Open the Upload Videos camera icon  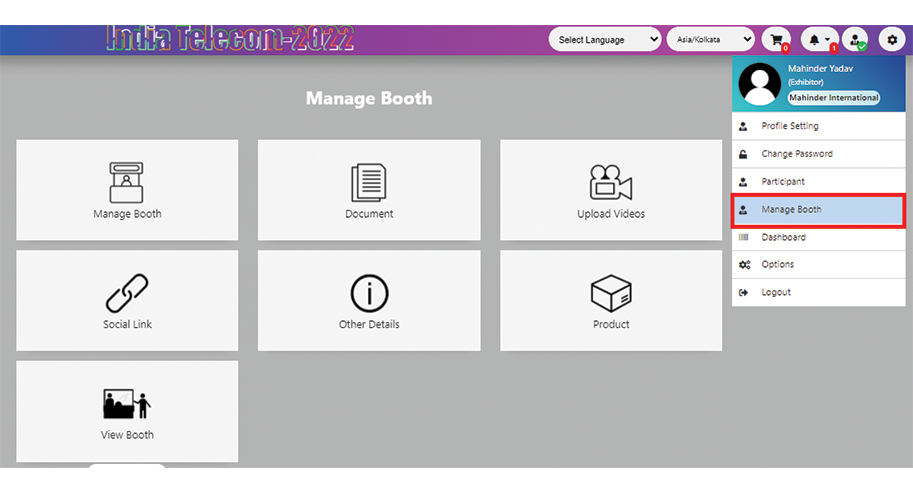(x=611, y=182)
